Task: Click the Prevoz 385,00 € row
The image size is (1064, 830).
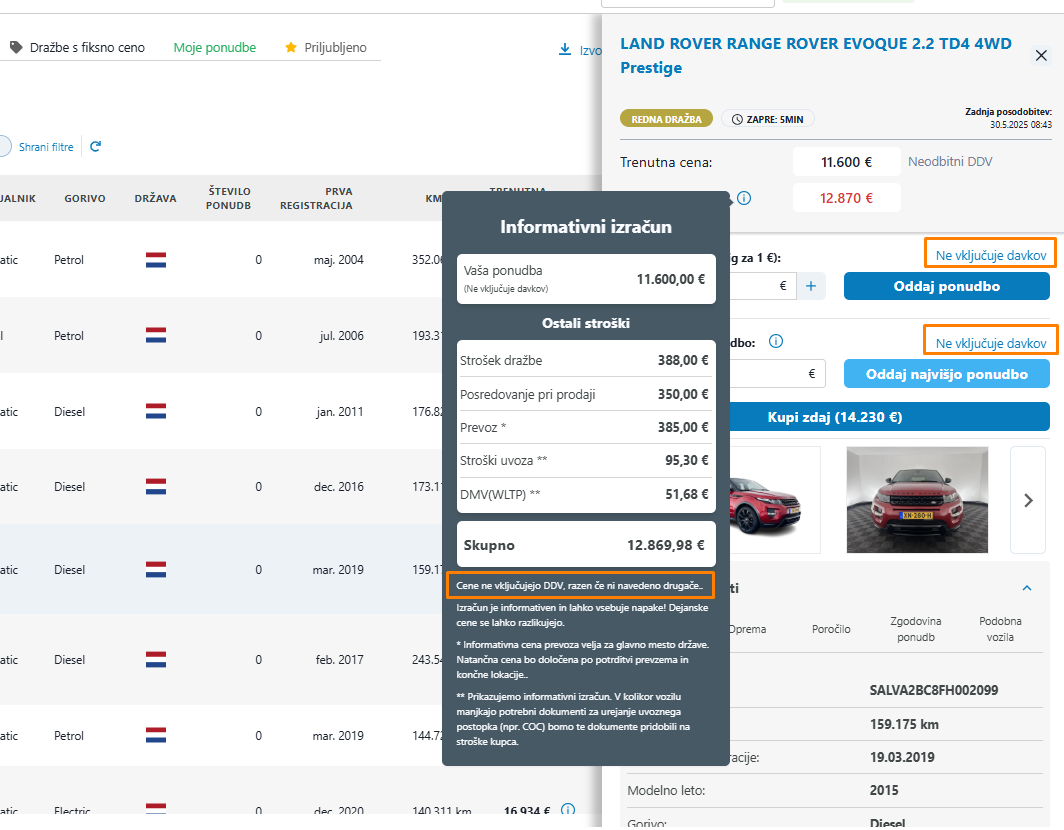Action: [x=584, y=427]
